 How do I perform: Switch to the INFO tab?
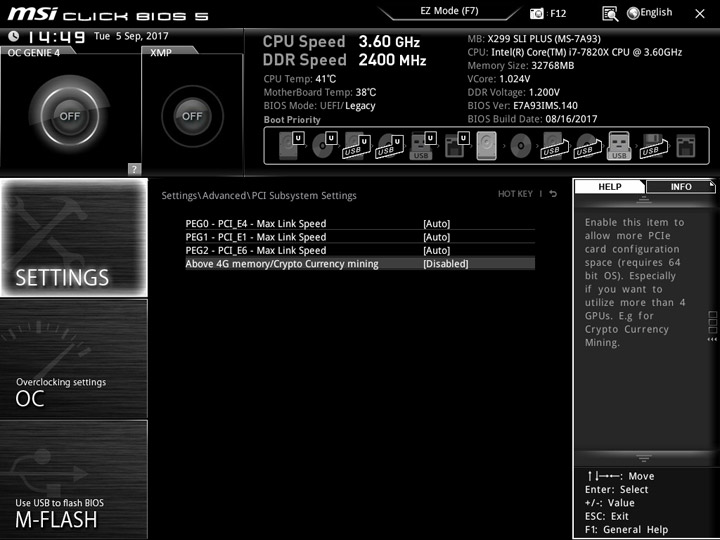(681, 186)
